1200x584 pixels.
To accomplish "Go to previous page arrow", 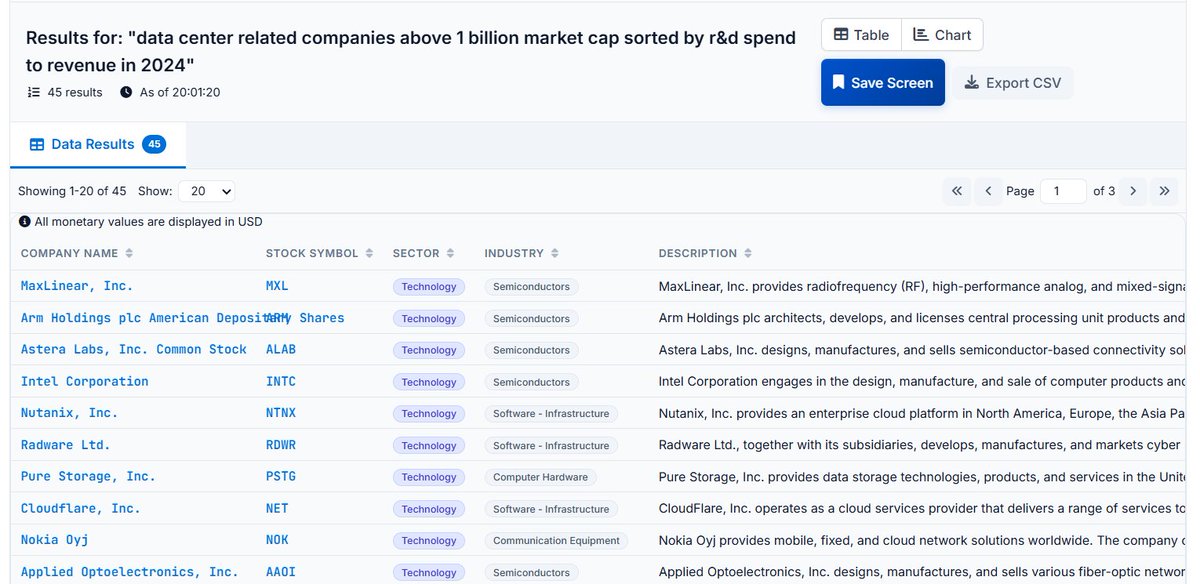I will pos(988,191).
